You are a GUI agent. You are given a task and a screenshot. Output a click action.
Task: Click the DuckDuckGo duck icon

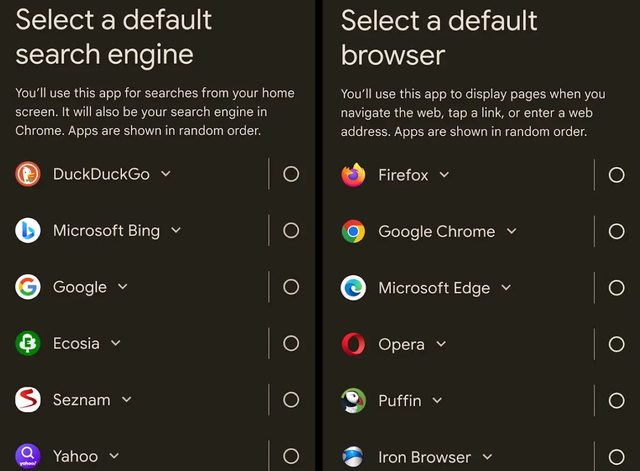28,174
